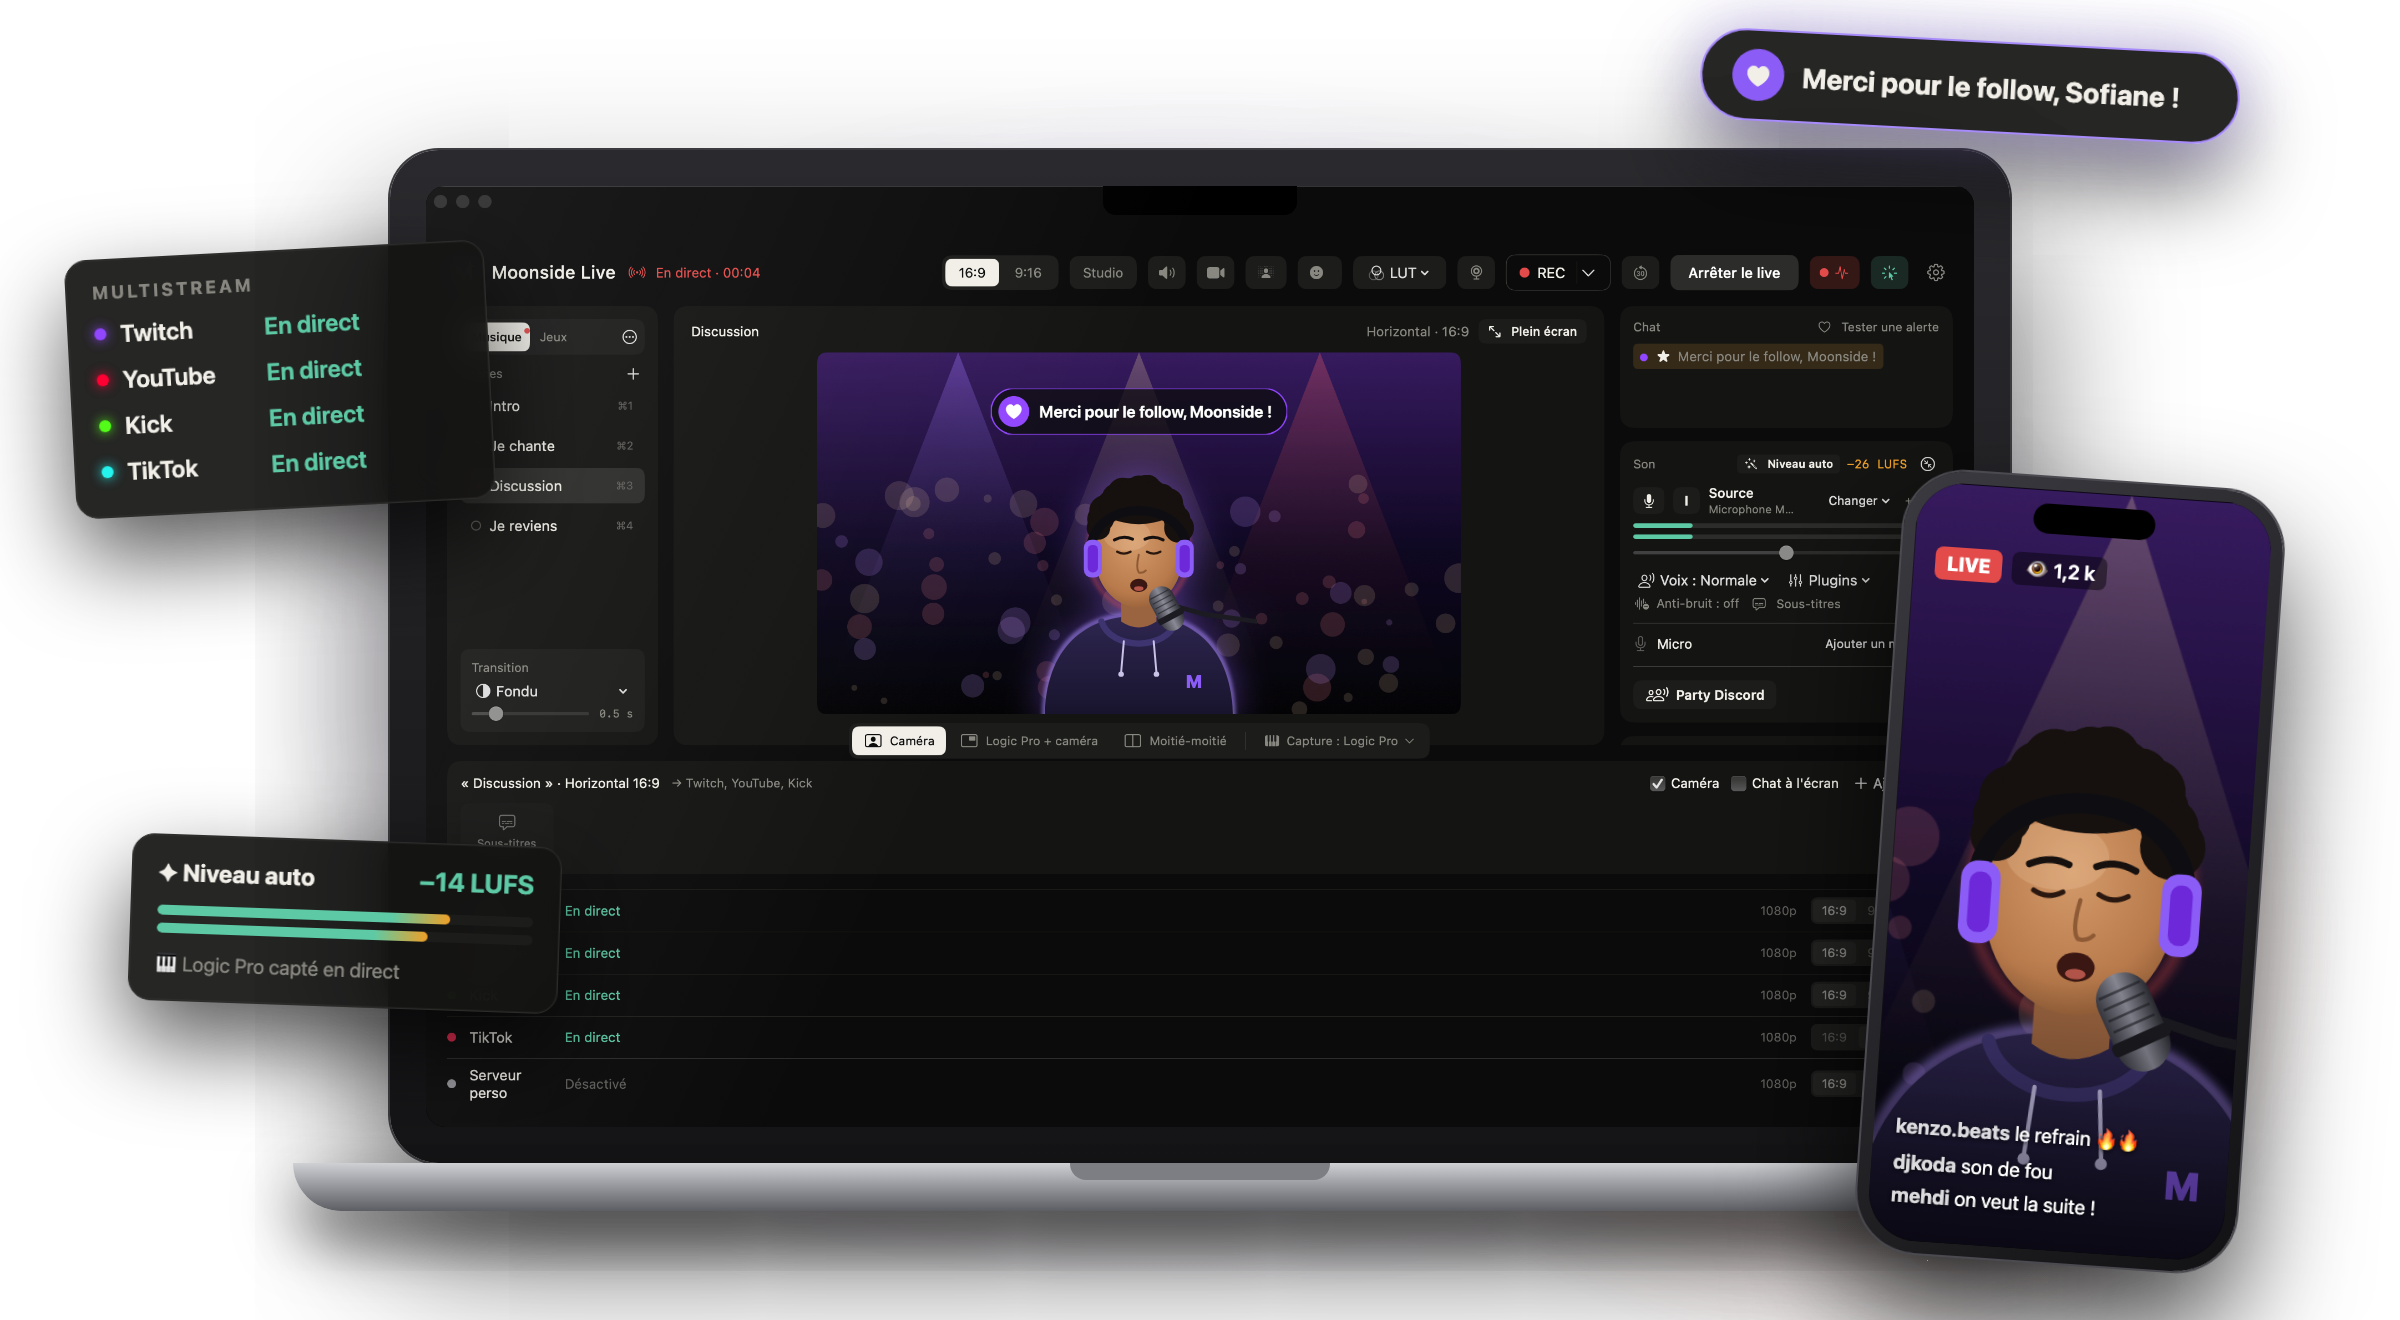Click the compress icon next to -26 LUFS
Viewport: 2400px width, 1320px height.
pos(1928,464)
